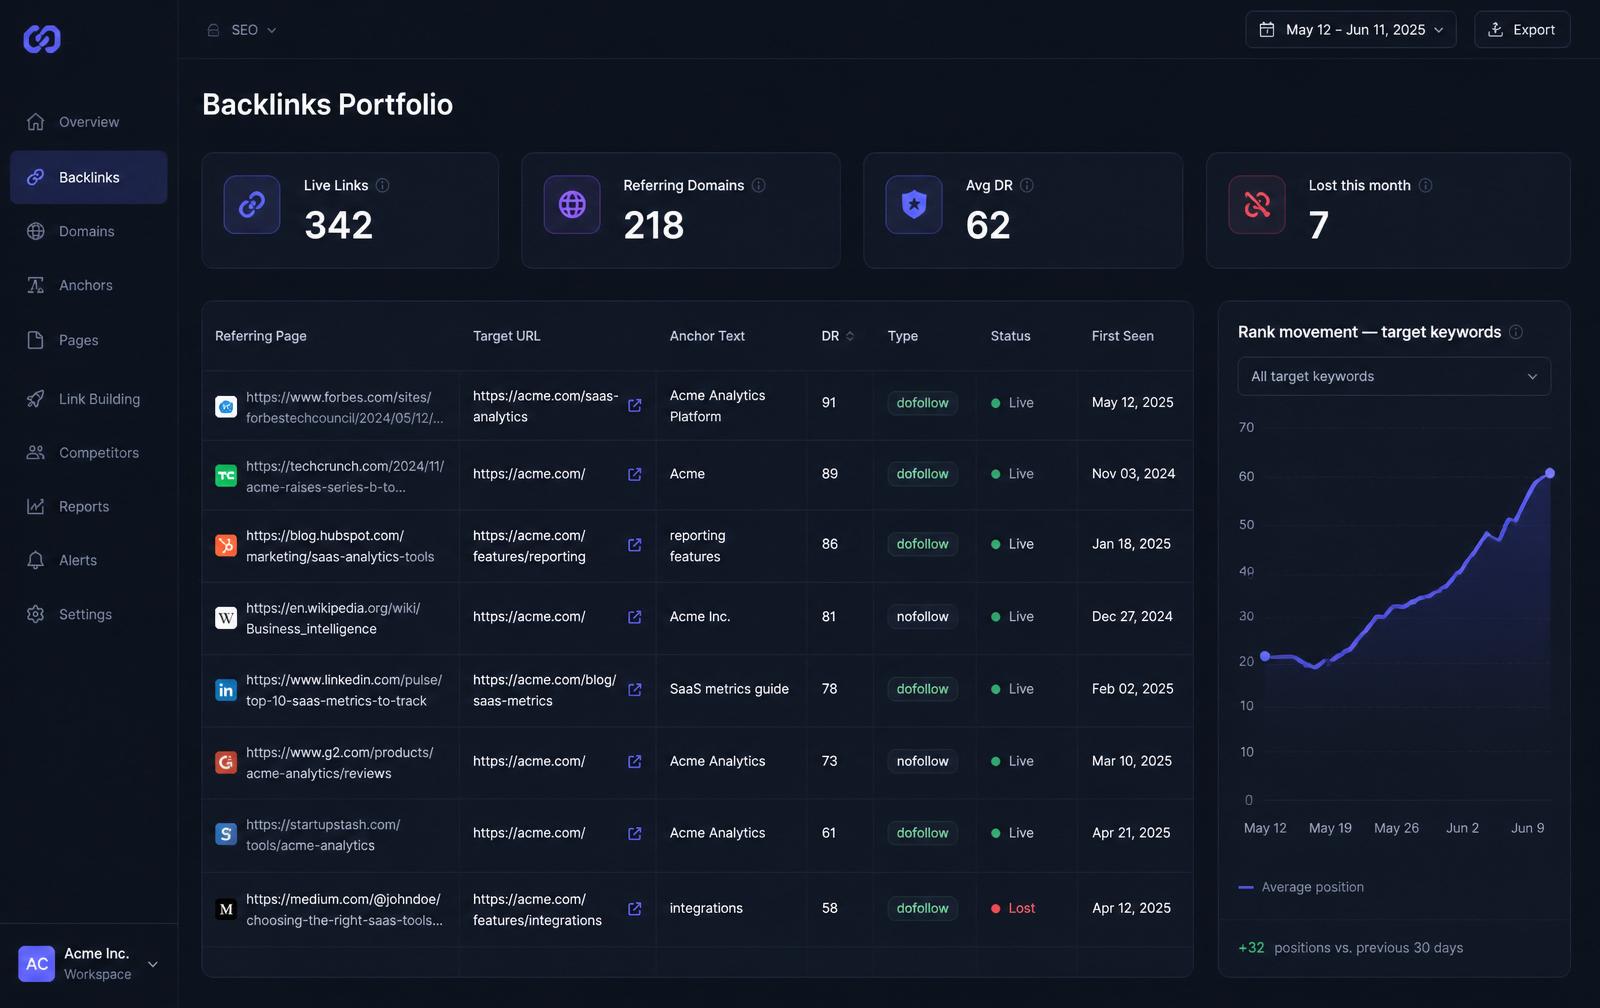Open the blog.hubspot.com referring page link

[340, 546]
